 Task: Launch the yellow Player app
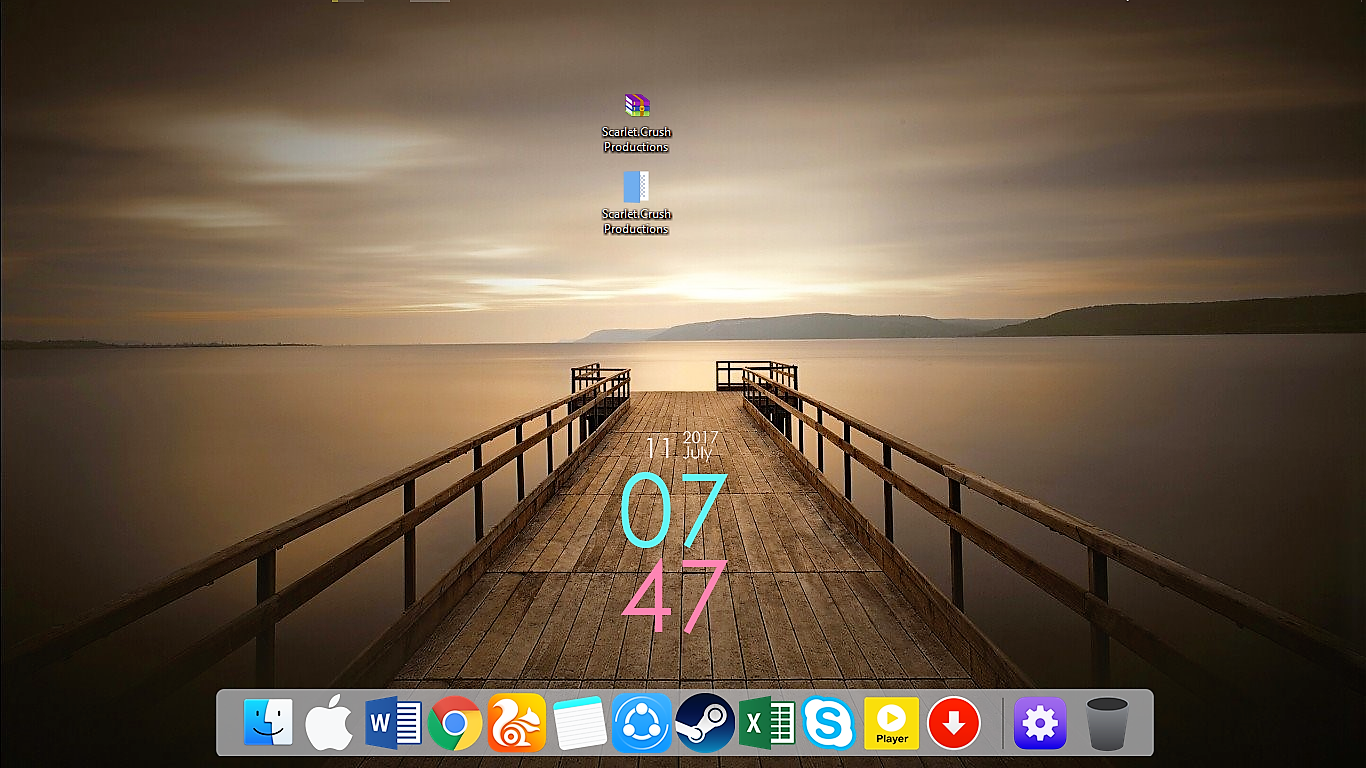tap(891, 723)
